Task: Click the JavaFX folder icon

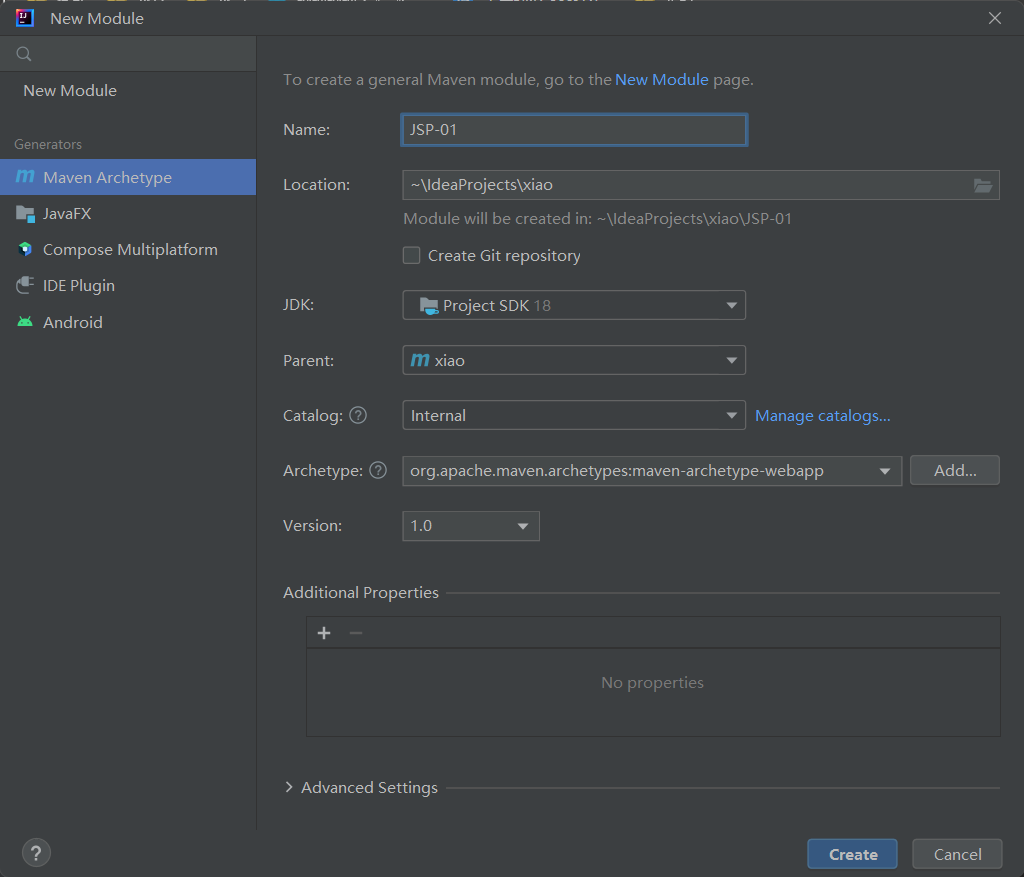Action: point(25,214)
